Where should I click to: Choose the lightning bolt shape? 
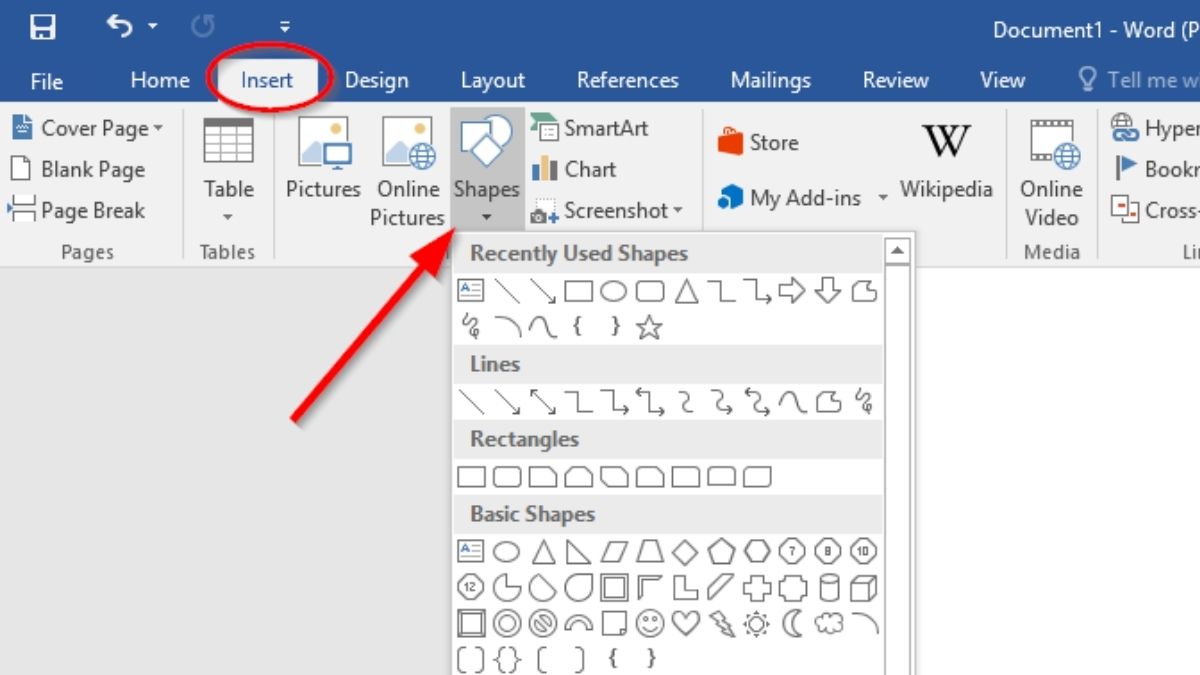(721, 624)
